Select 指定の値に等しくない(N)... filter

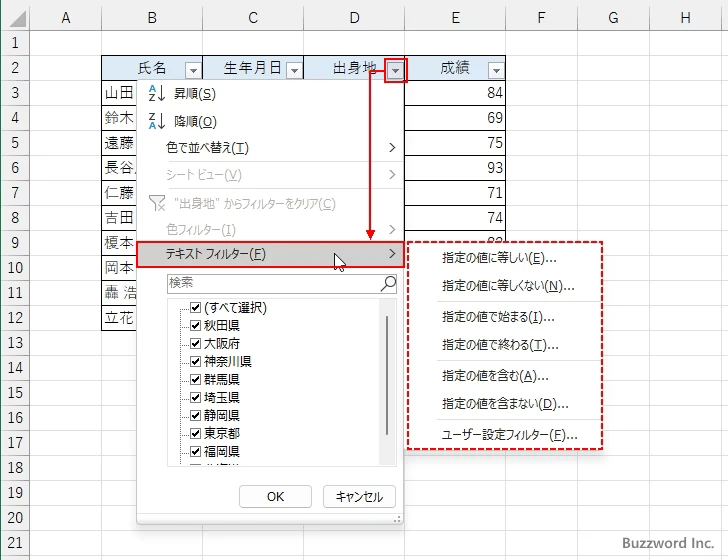tap(505, 286)
